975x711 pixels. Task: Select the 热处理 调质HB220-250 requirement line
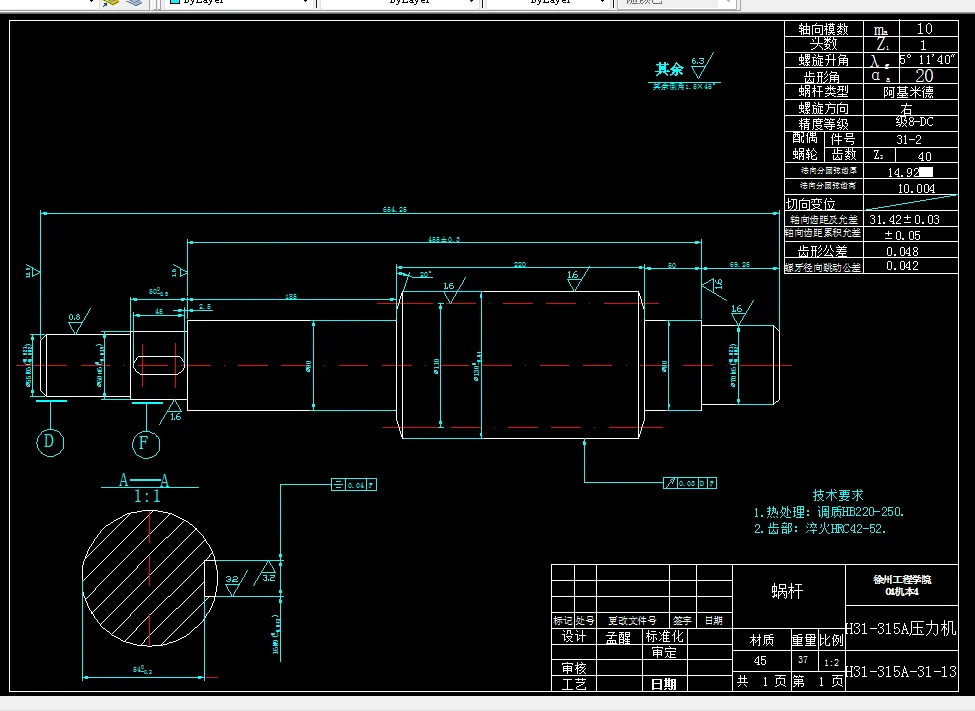click(x=828, y=512)
